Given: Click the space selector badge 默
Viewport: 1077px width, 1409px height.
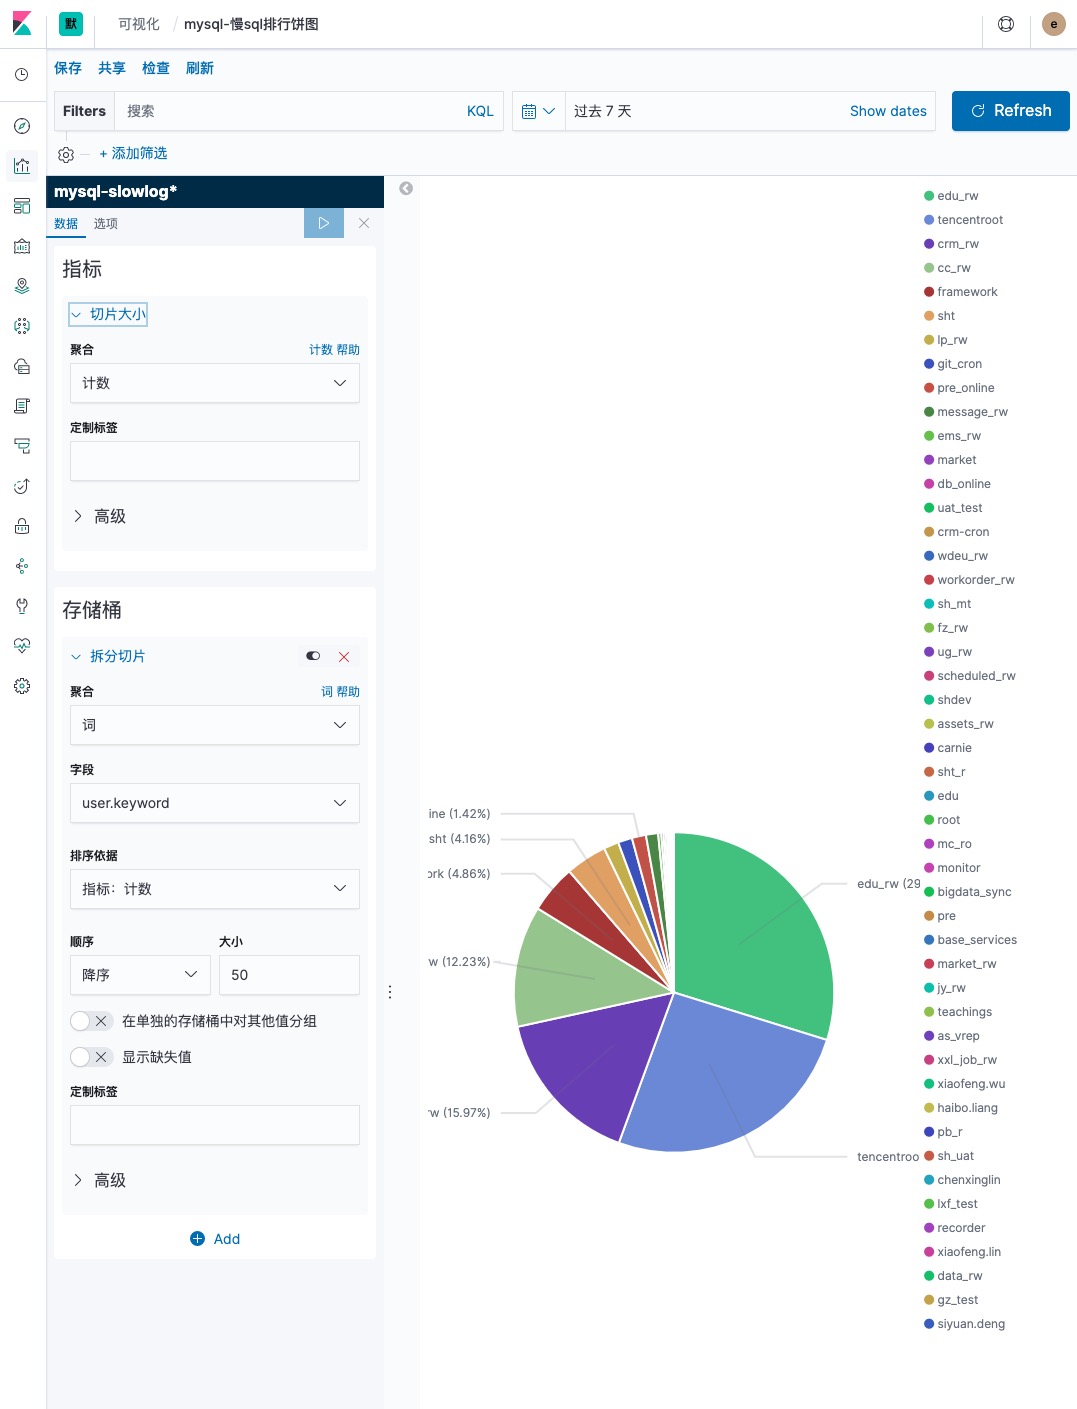Looking at the screenshot, I should pyautogui.click(x=71, y=24).
